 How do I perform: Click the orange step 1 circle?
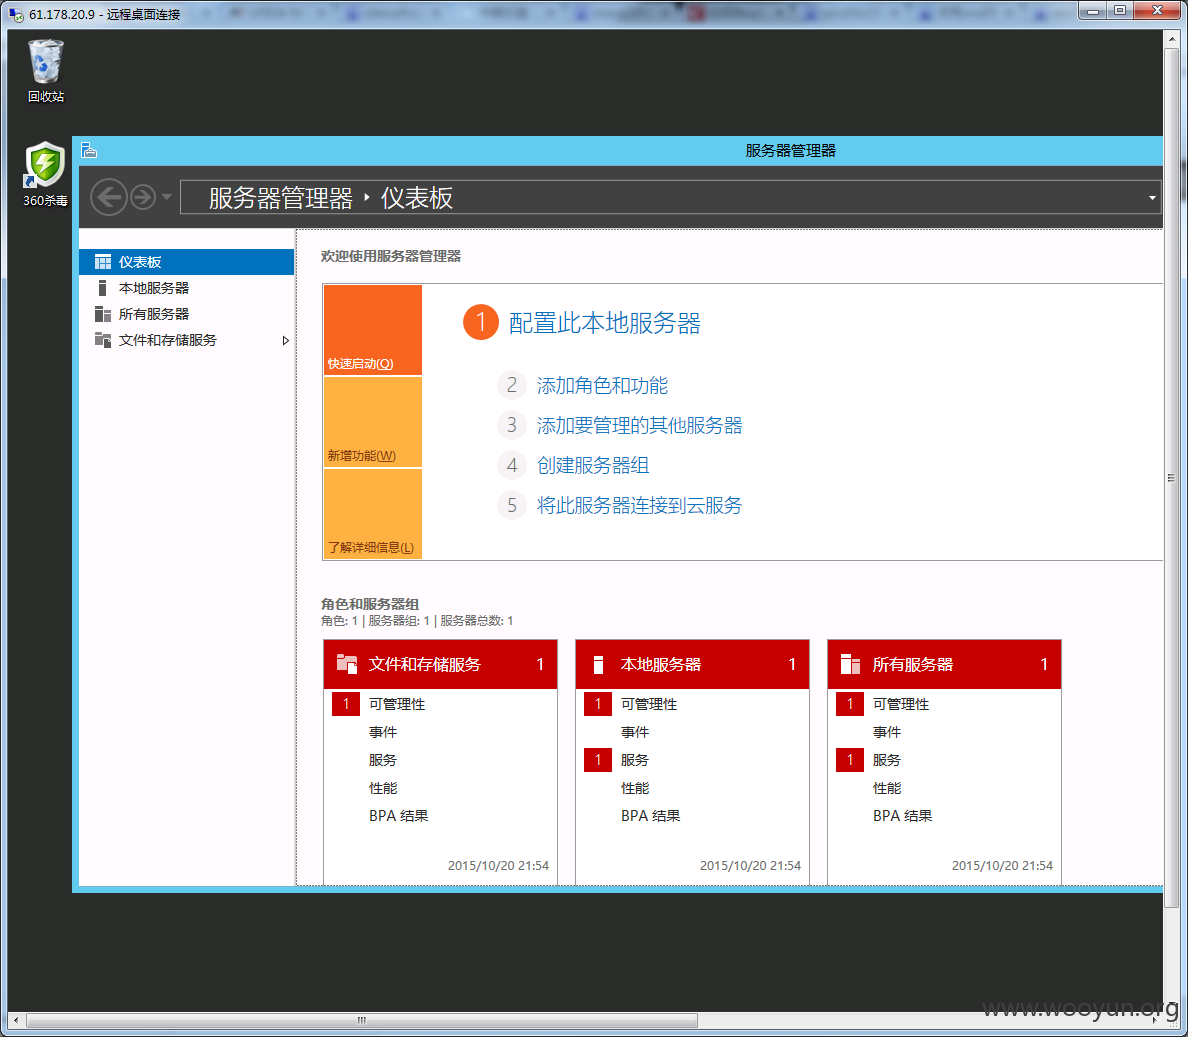[x=480, y=322]
